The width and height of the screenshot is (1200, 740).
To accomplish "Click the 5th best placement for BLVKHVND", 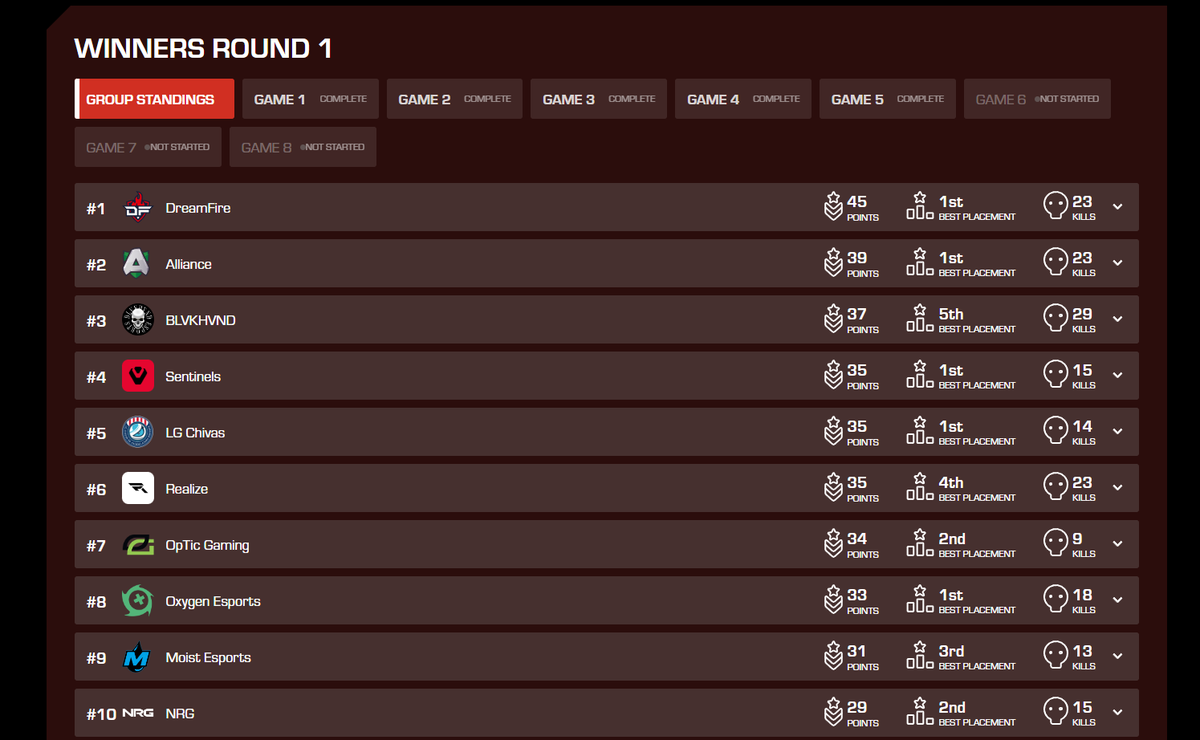I will (x=951, y=314).
